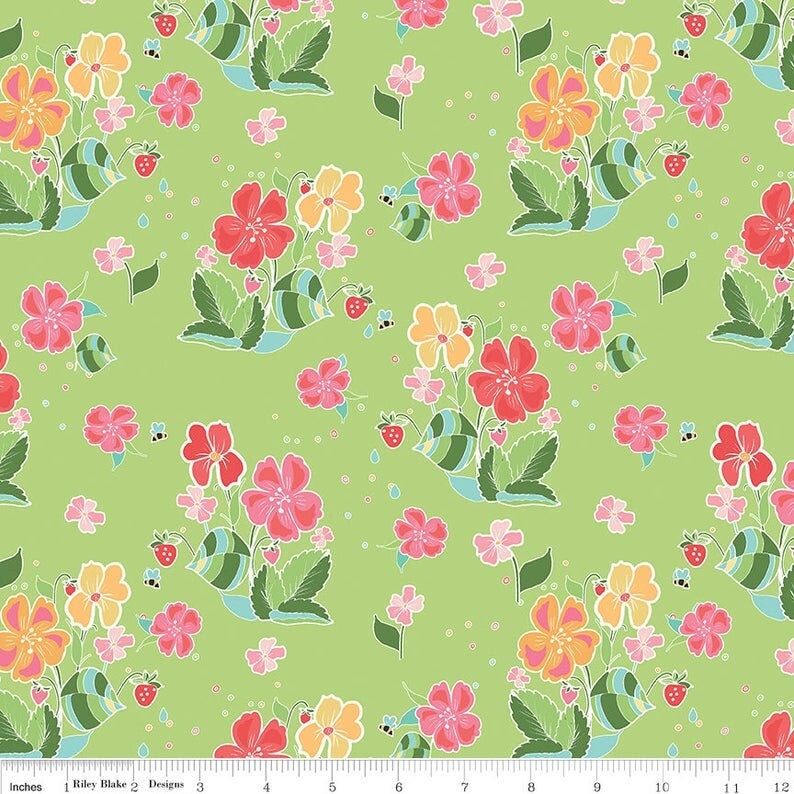This screenshot has height=794, width=794.
Task: Click the ruler number 7
Action: [x=464, y=787]
